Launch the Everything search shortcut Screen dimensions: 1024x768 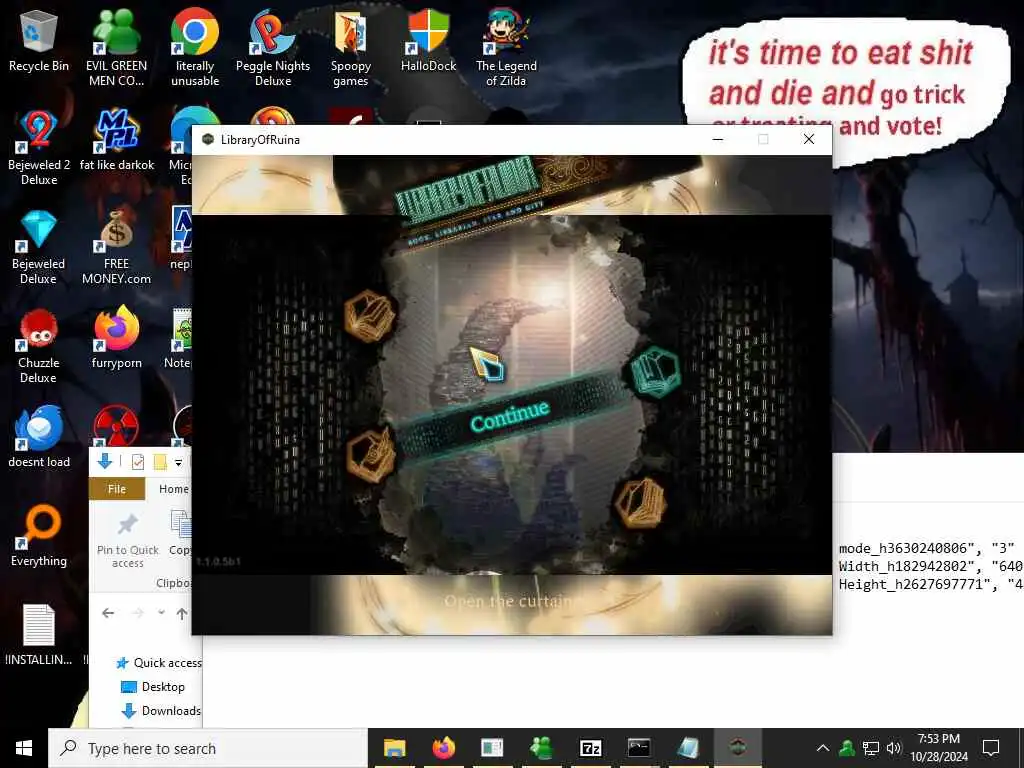coord(39,536)
